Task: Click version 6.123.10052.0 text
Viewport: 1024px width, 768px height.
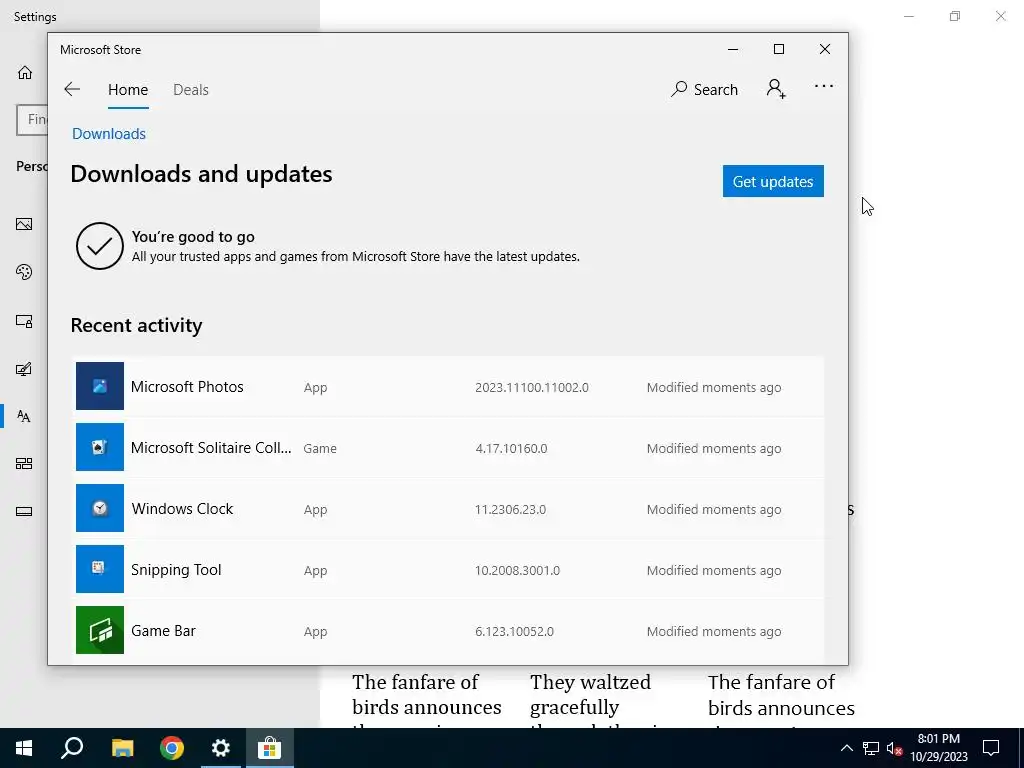Action: 514,632
